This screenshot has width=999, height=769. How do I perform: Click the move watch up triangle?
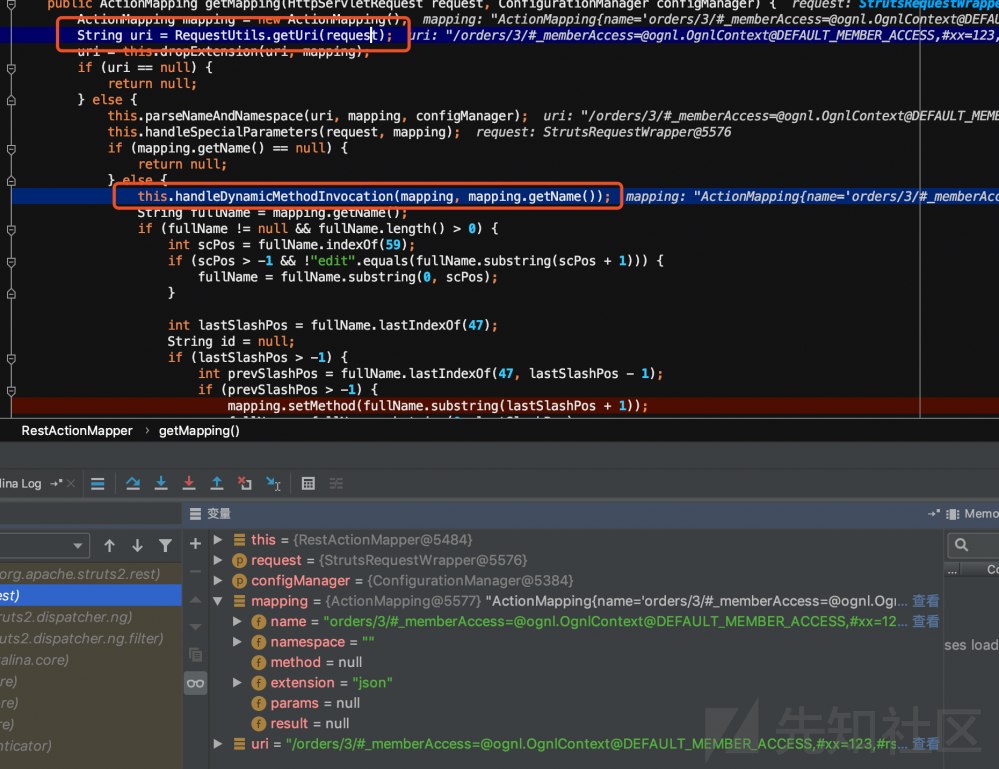point(196,600)
